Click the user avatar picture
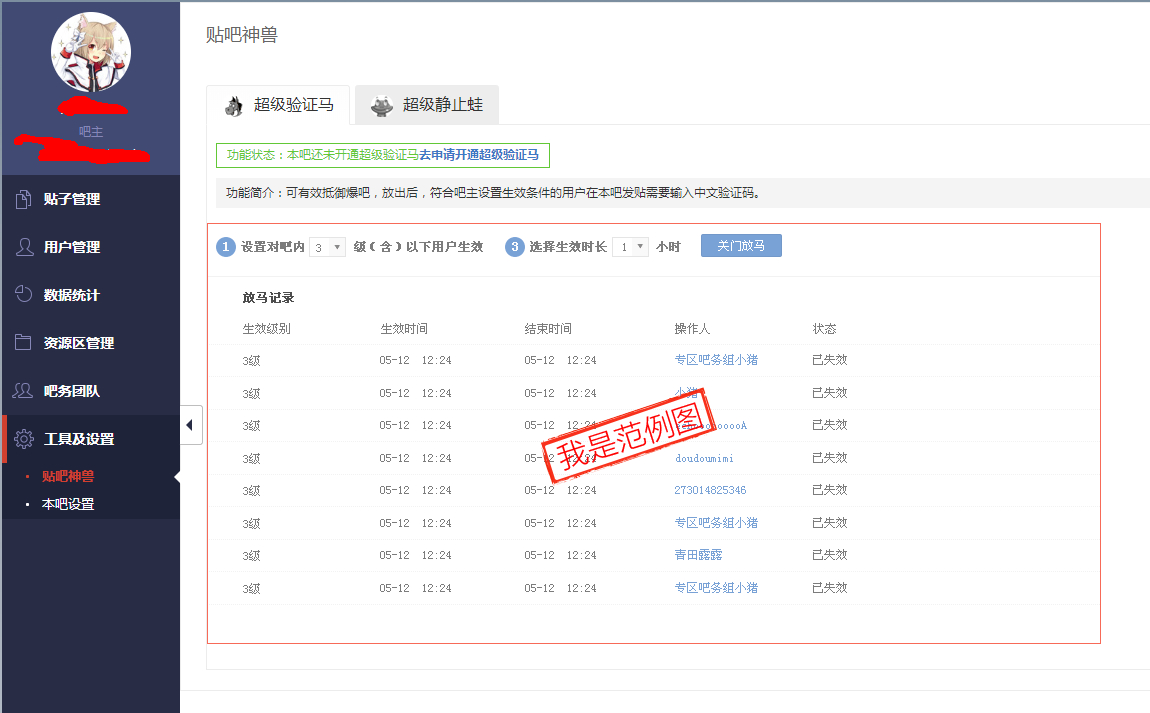1150x713 pixels. coord(91,52)
